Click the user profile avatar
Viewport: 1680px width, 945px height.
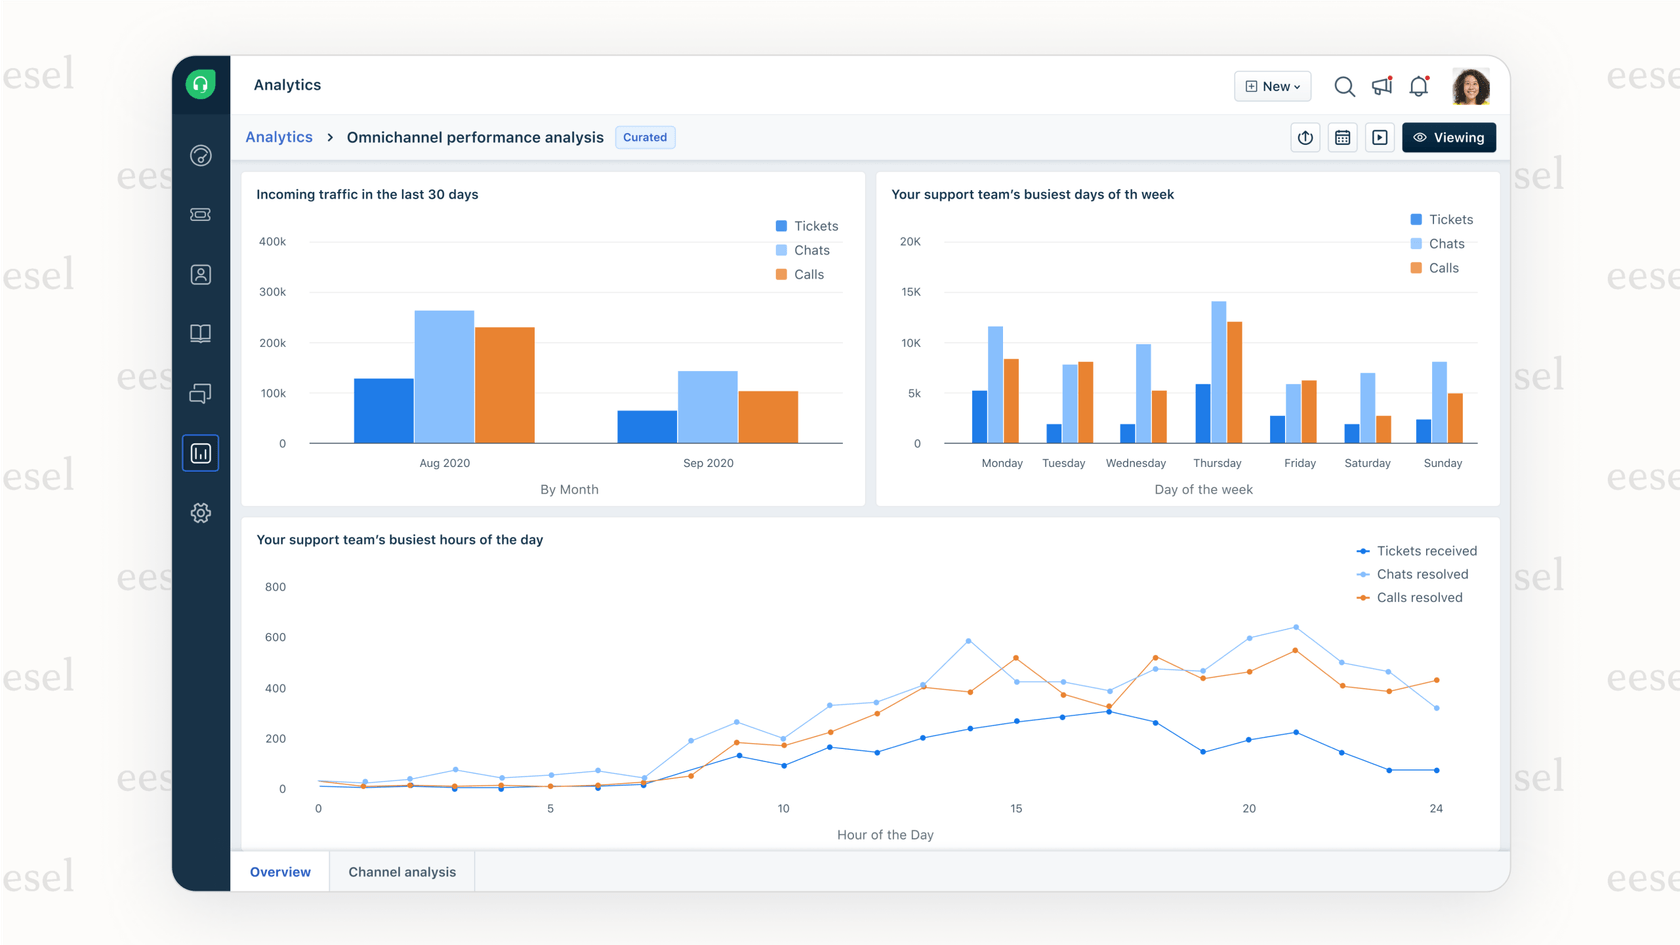pyautogui.click(x=1471, y=86)
